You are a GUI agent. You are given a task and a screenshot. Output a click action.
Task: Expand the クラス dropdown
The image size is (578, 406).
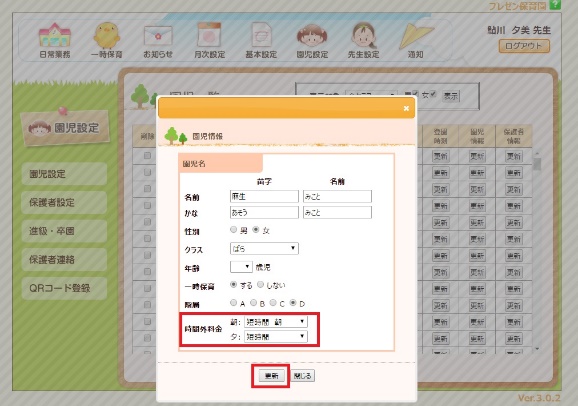point(264,249)
